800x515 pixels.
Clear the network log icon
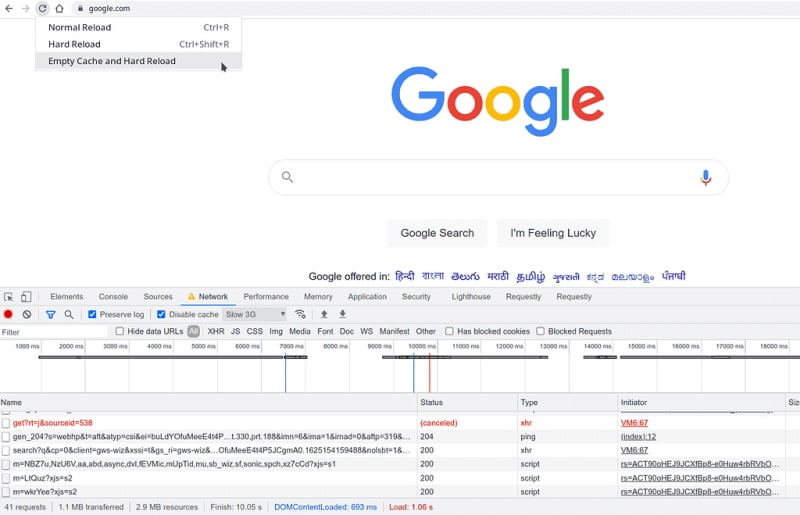click(27, 314)
